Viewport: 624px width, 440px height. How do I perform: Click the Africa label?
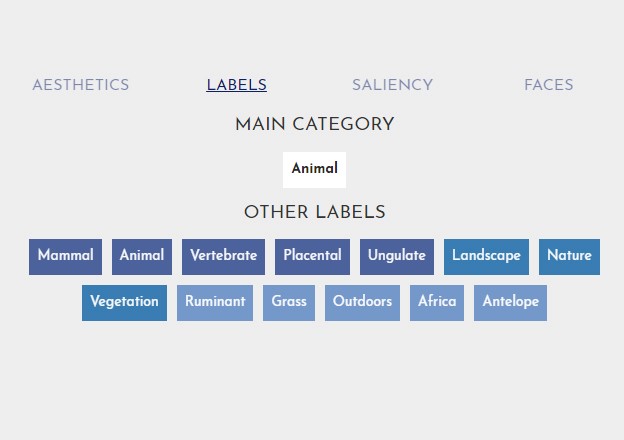tap(436, 302)
